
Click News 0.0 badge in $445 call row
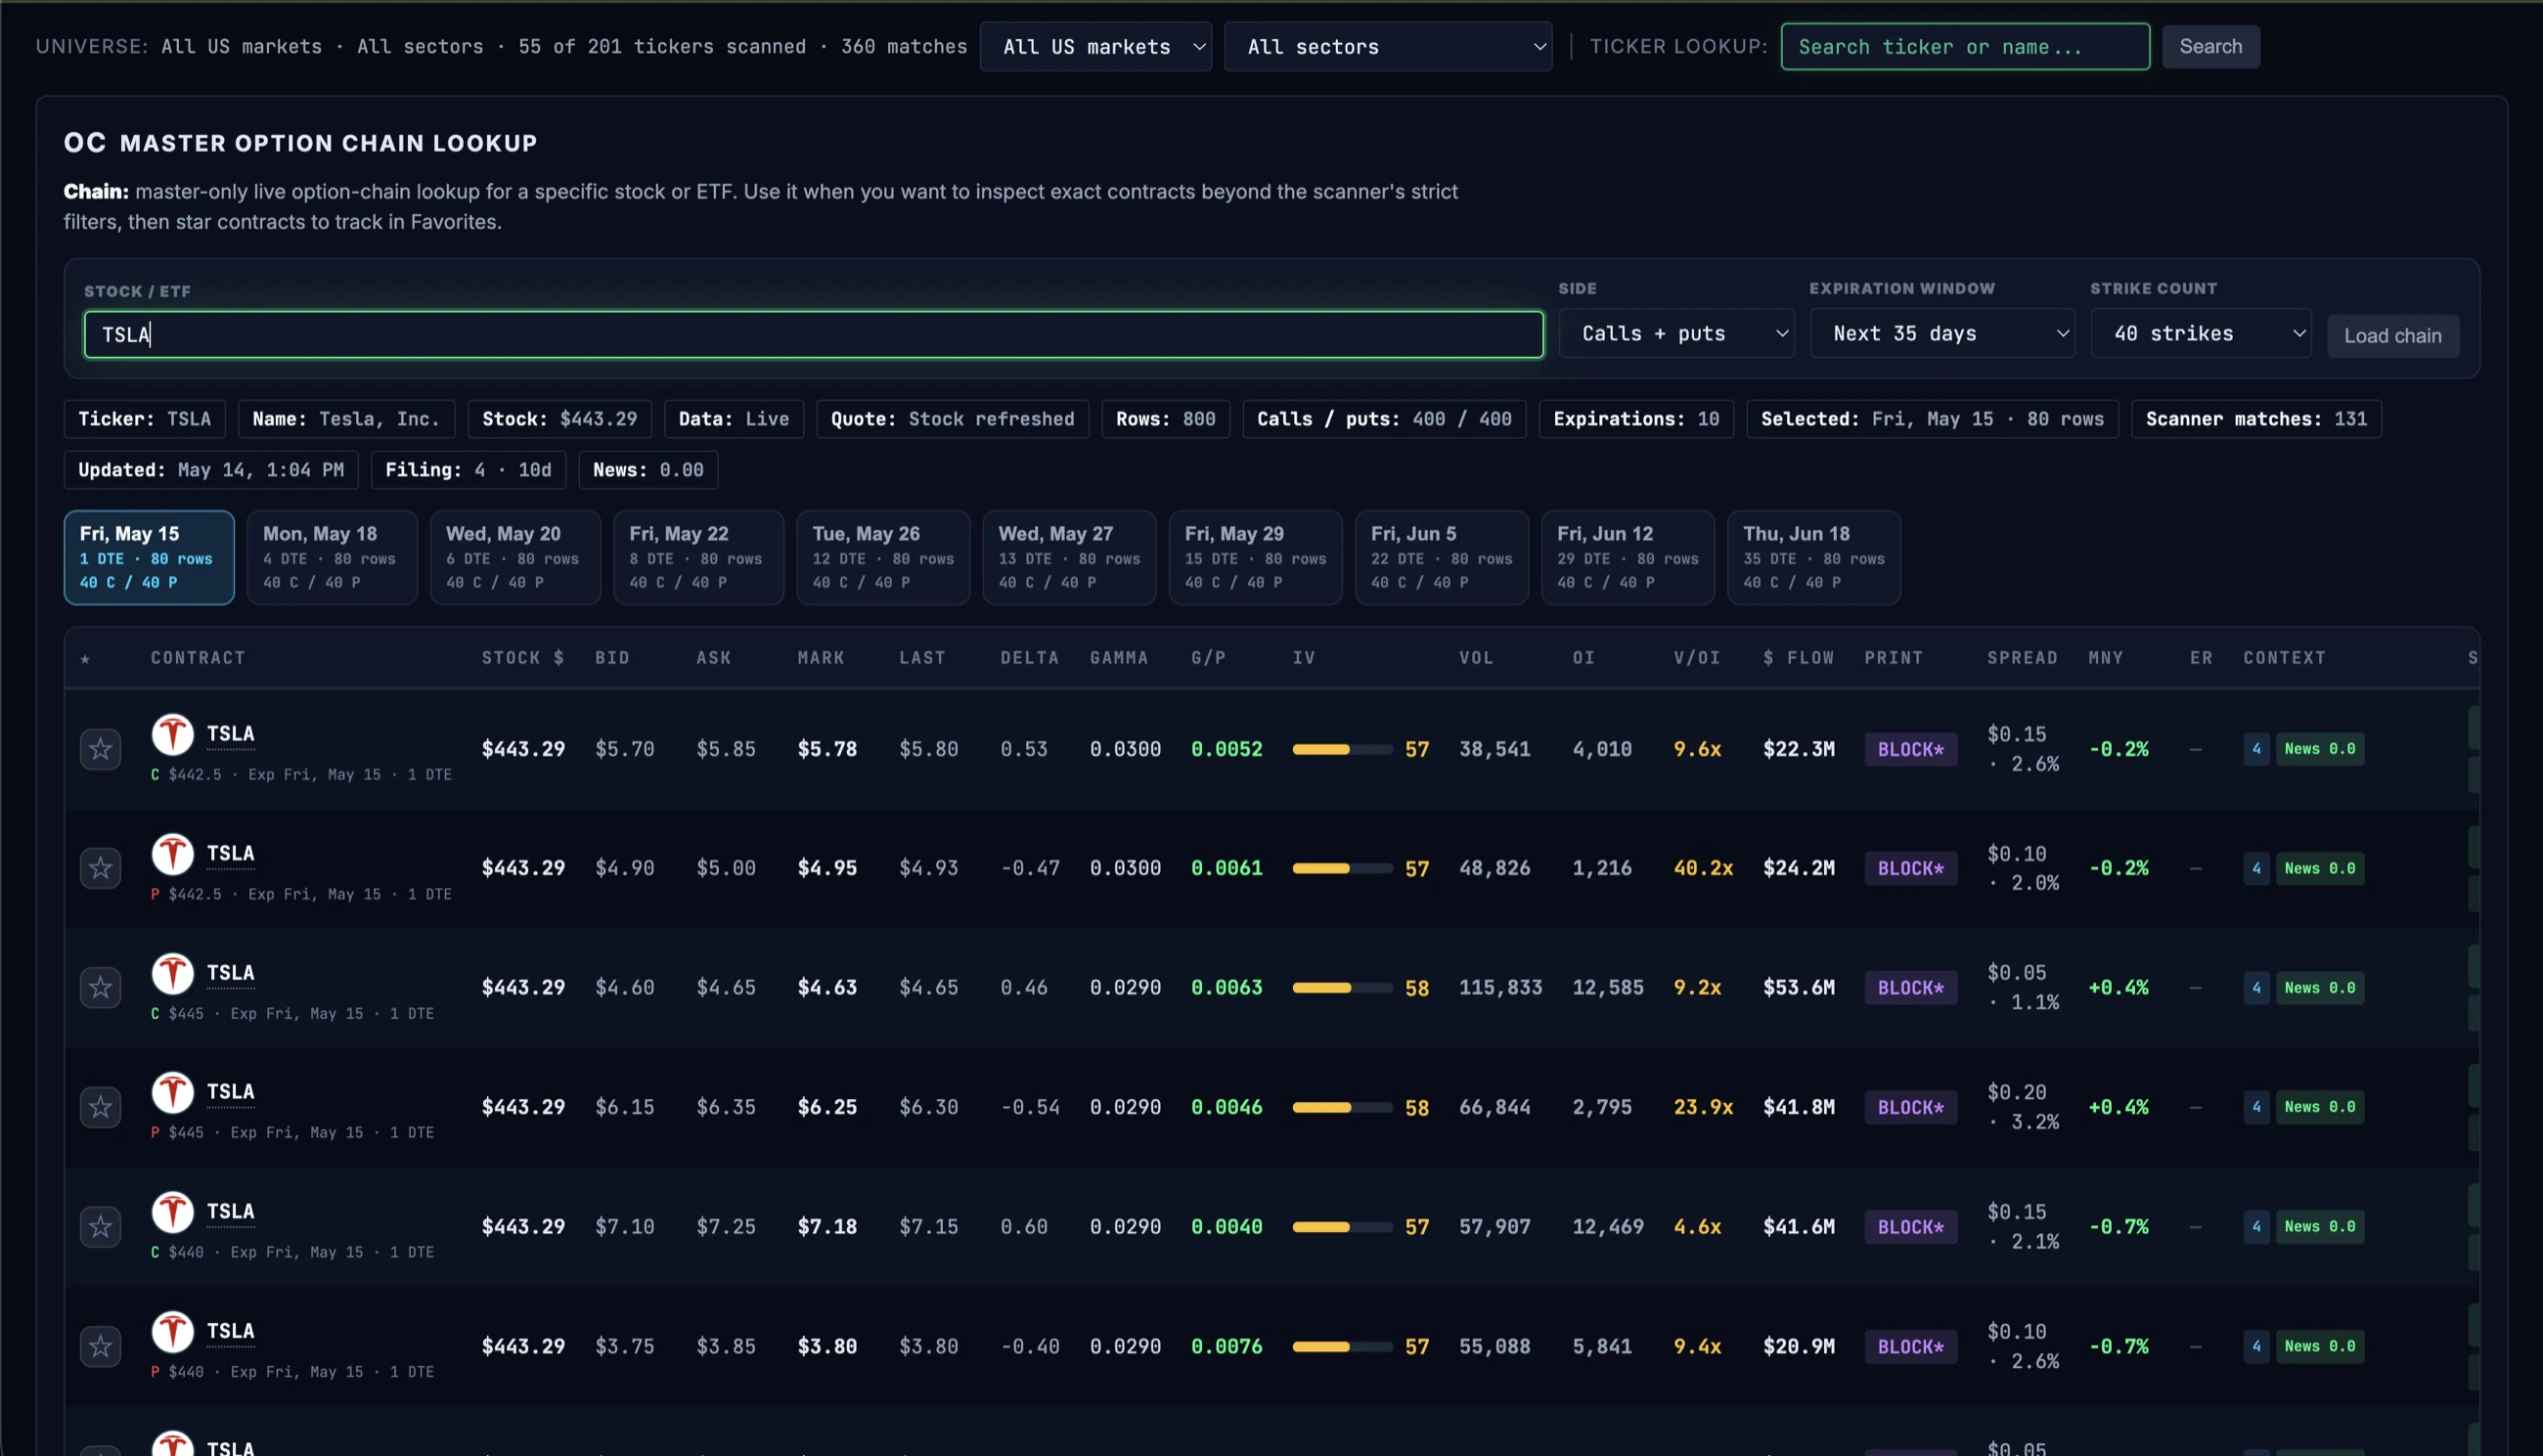click(2320, 988)
